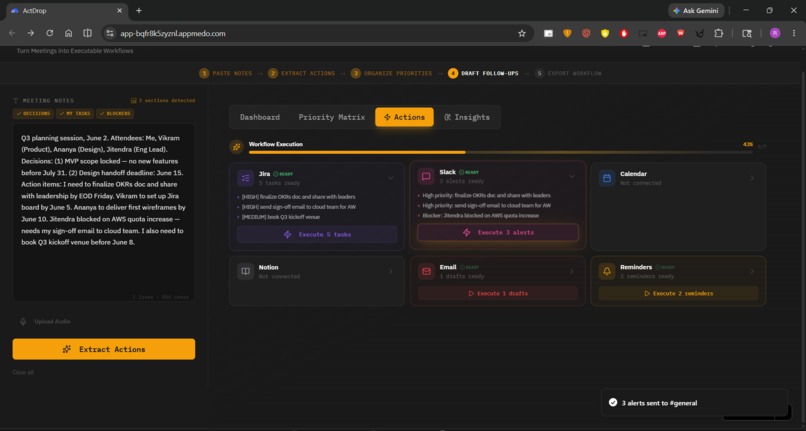Click the Clear all link
Screen dimensions: 806x431
point(23,372)
